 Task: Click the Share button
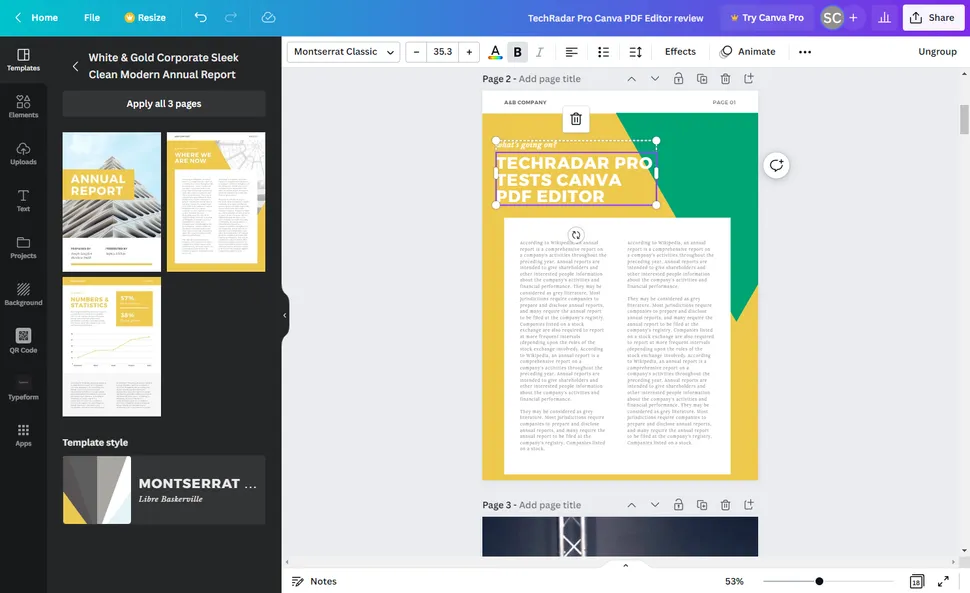931,18
